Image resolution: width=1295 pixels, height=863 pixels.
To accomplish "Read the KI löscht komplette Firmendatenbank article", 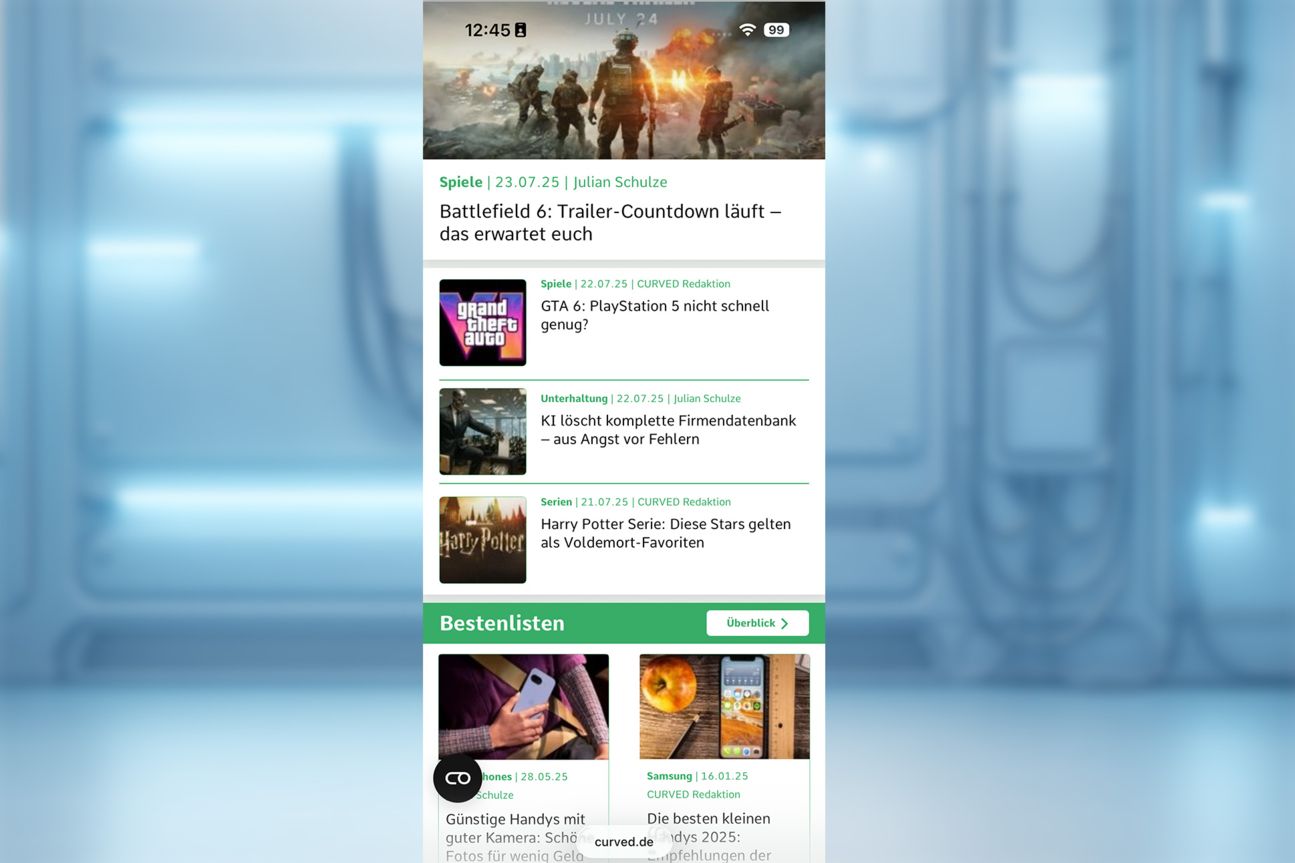I will coord(668,430).
